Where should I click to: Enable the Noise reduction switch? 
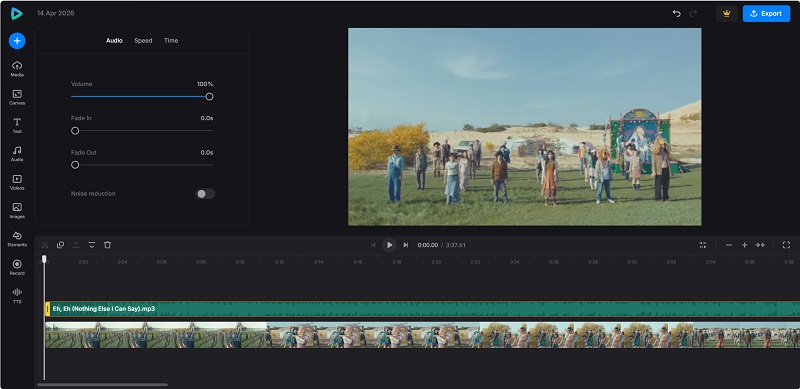(x=206, y=194)
